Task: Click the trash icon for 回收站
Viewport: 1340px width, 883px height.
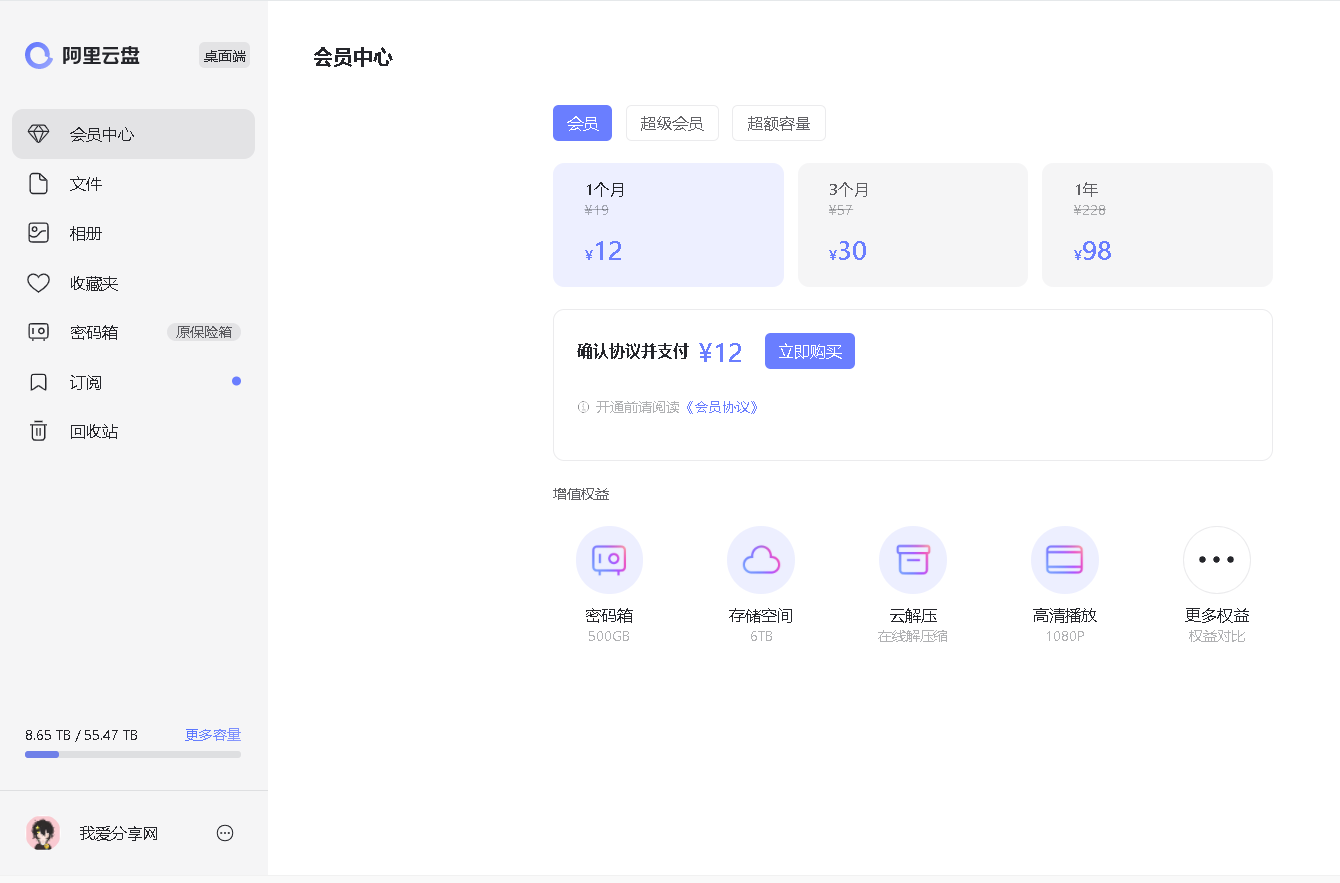Action: [38, 431]
